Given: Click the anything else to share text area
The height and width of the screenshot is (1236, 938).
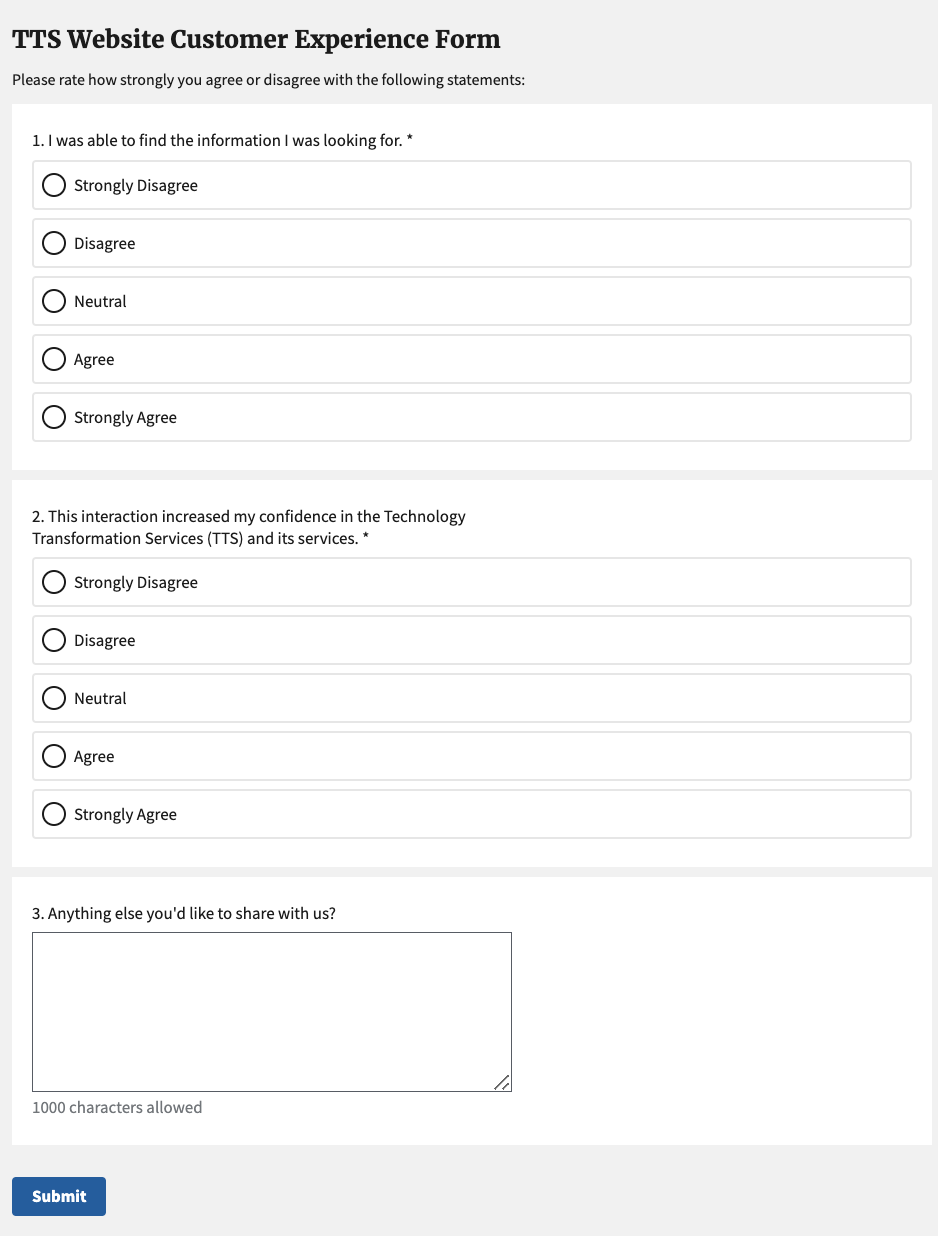Looking at the screenshot, I should click(271, 1011).
